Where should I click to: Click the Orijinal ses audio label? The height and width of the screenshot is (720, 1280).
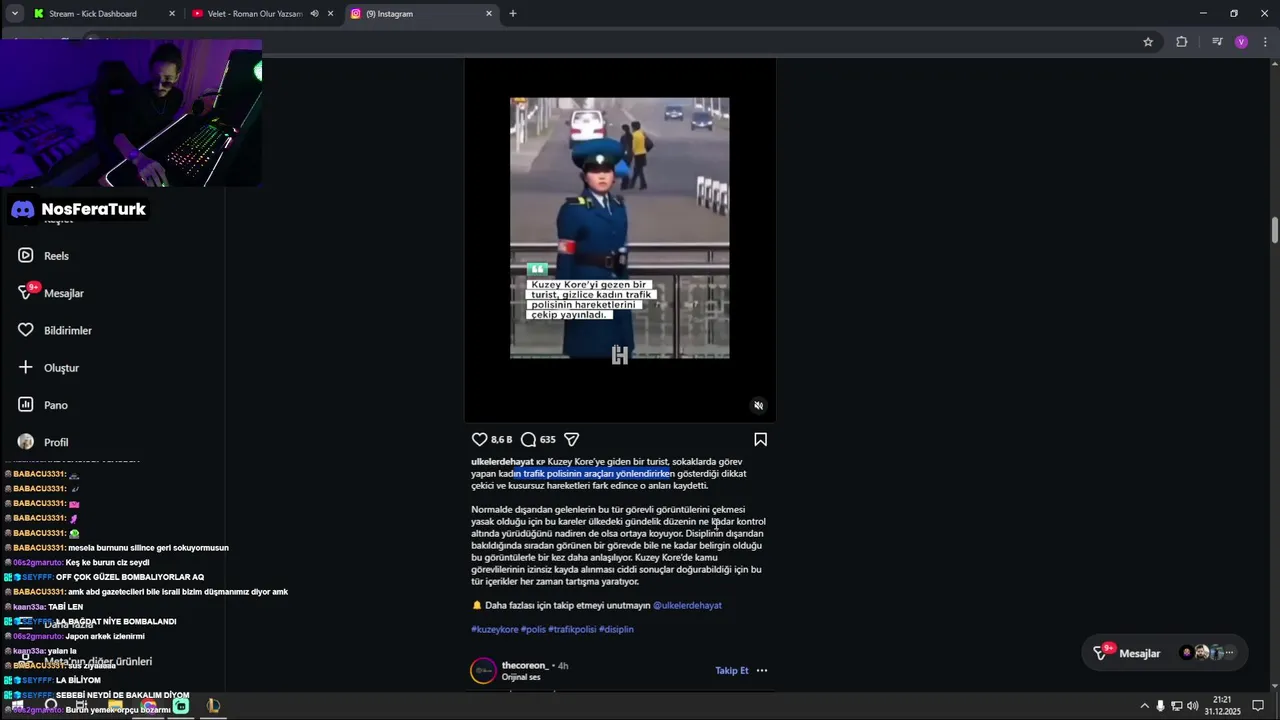(521, 678)
